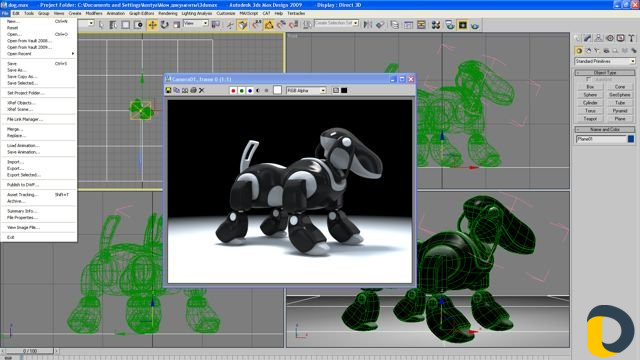Click the Sphere primitive button
This screenshot has height=360, width=640.
(590, 95)
